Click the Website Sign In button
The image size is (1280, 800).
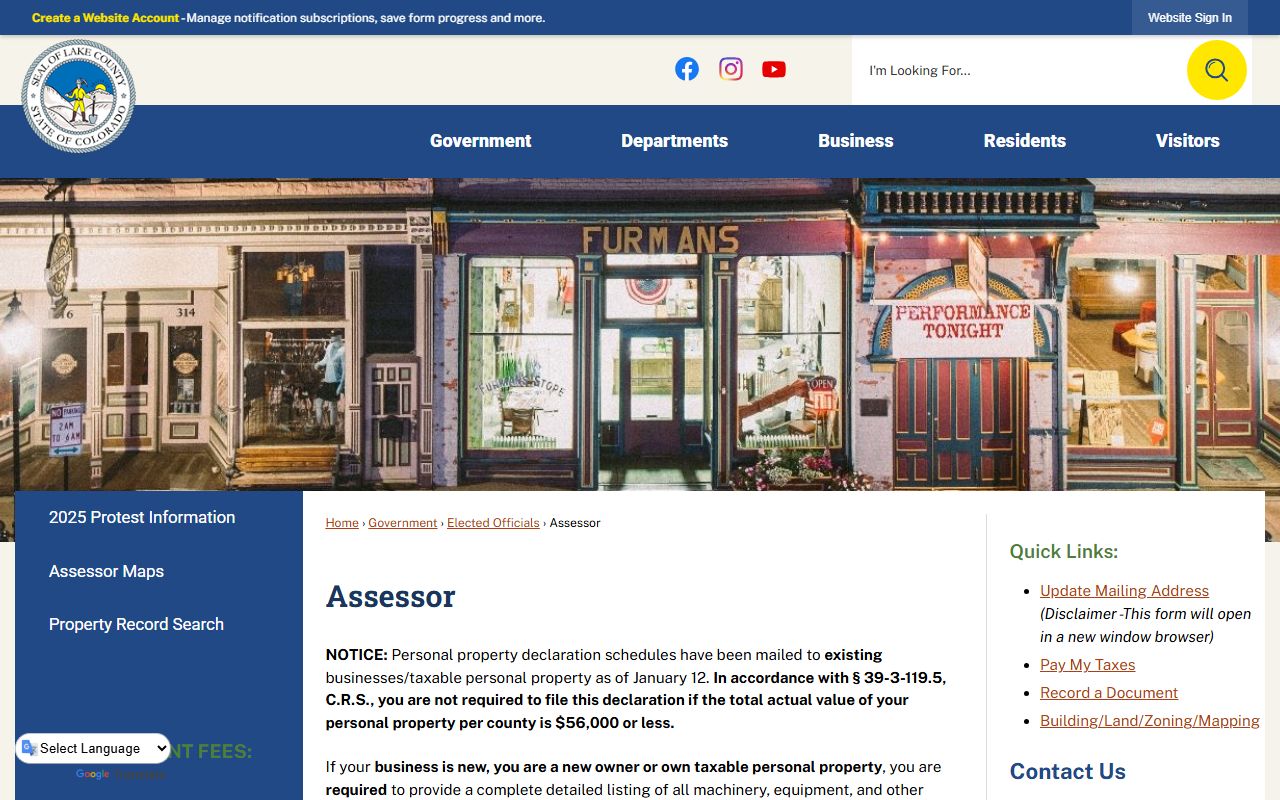[x=1190, y=18]
